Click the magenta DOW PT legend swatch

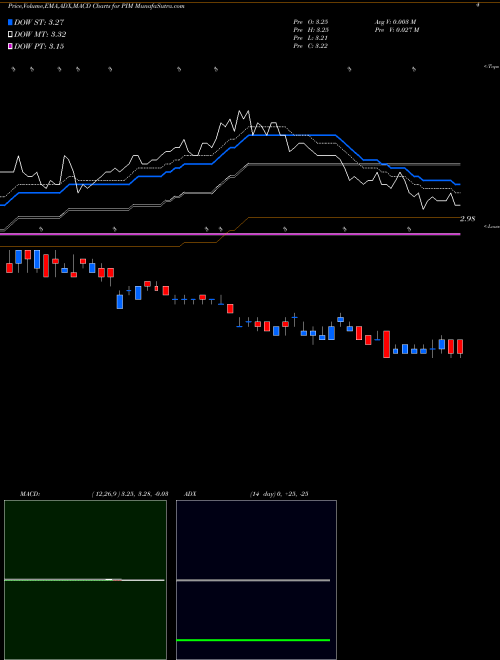[10, 46]
